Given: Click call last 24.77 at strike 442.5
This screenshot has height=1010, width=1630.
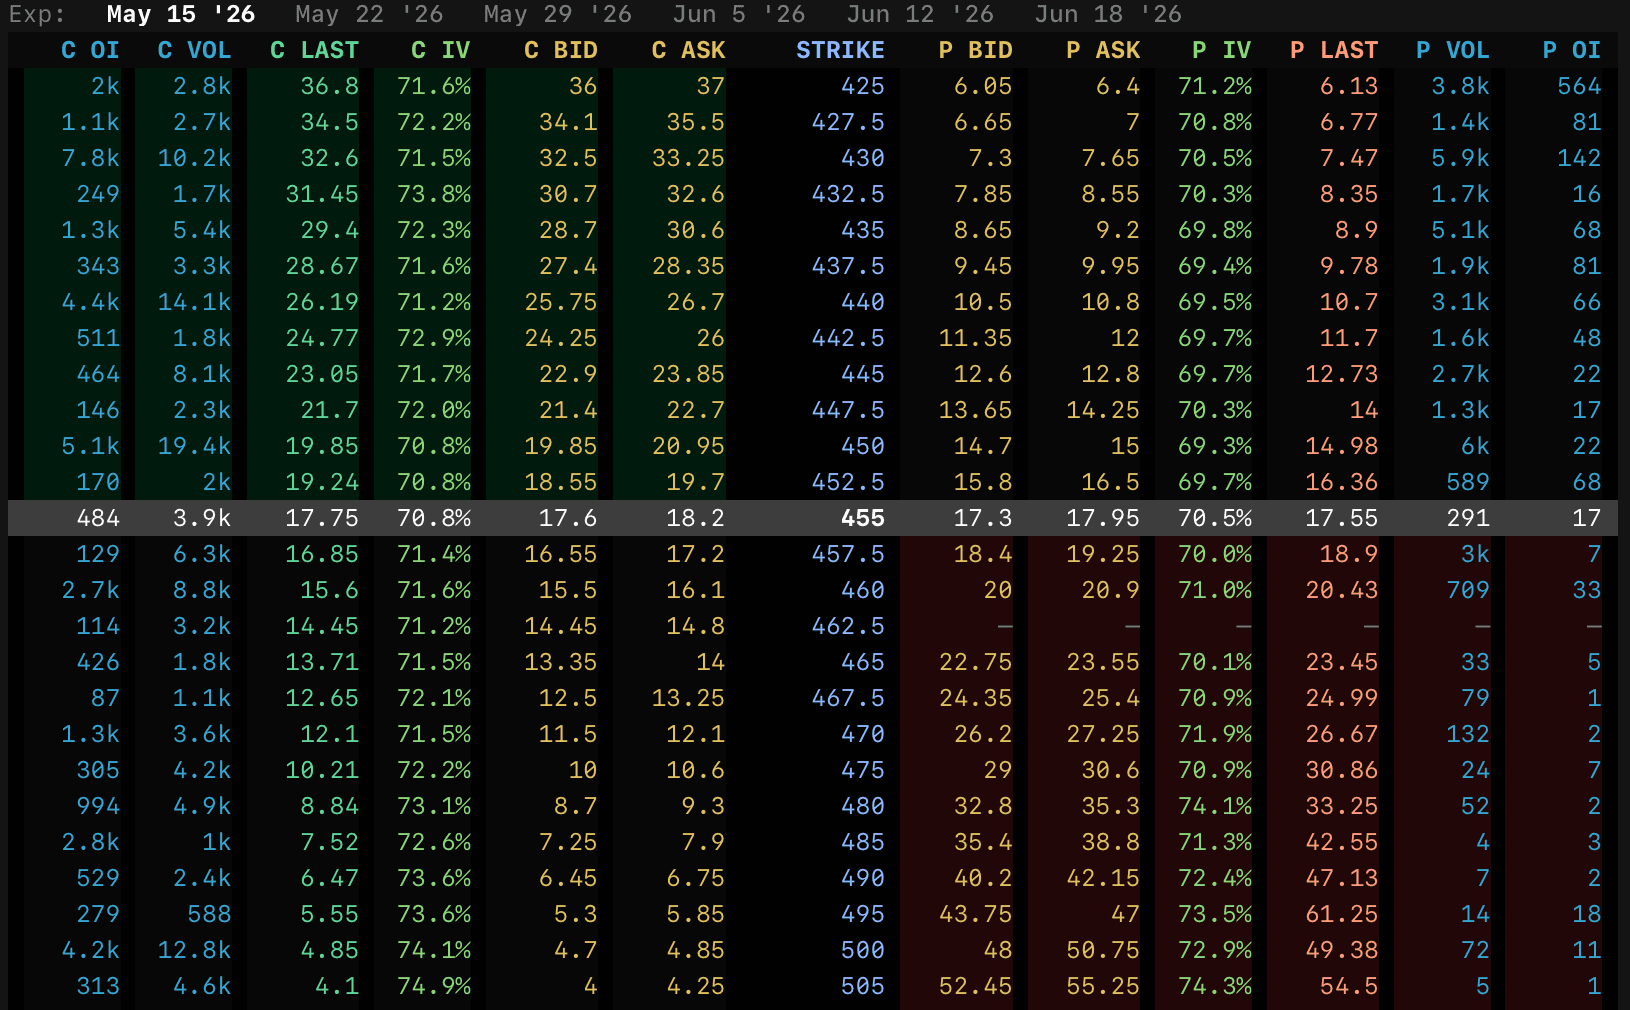Looking at the screenshot, I should pyautogui.click(x=321, y=338).
